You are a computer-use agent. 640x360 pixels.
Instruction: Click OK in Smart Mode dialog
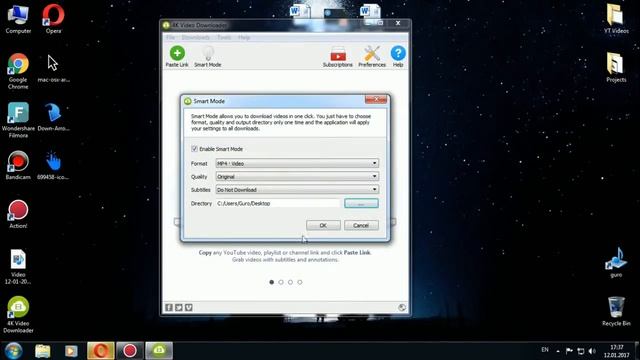pyautogui.click(x=323, y=225)
